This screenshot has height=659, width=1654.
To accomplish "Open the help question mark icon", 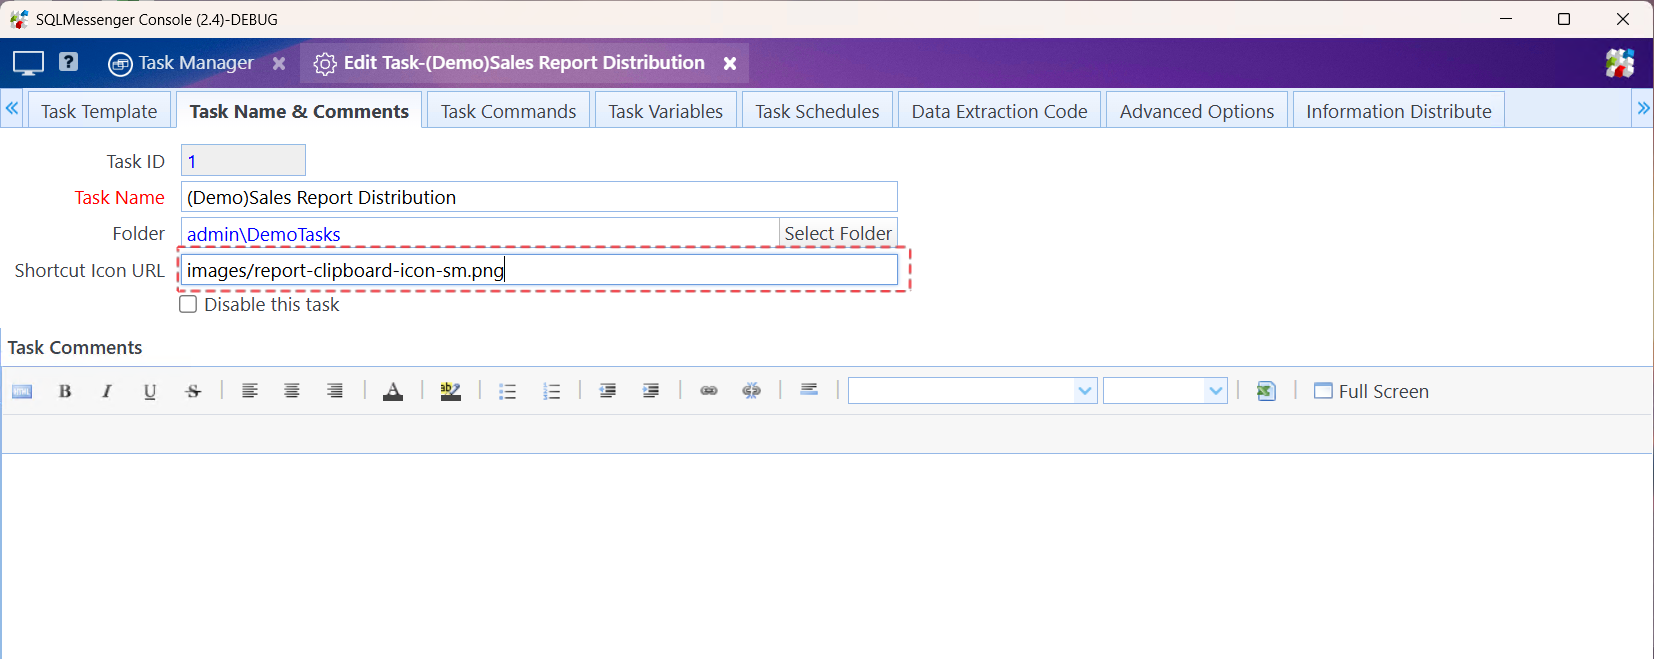I will pyautogui.click(x=68, y=62).
